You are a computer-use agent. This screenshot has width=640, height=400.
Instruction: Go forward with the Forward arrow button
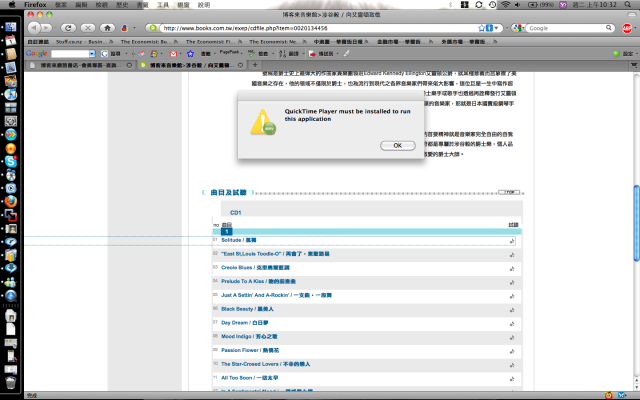tap(47, 28)
